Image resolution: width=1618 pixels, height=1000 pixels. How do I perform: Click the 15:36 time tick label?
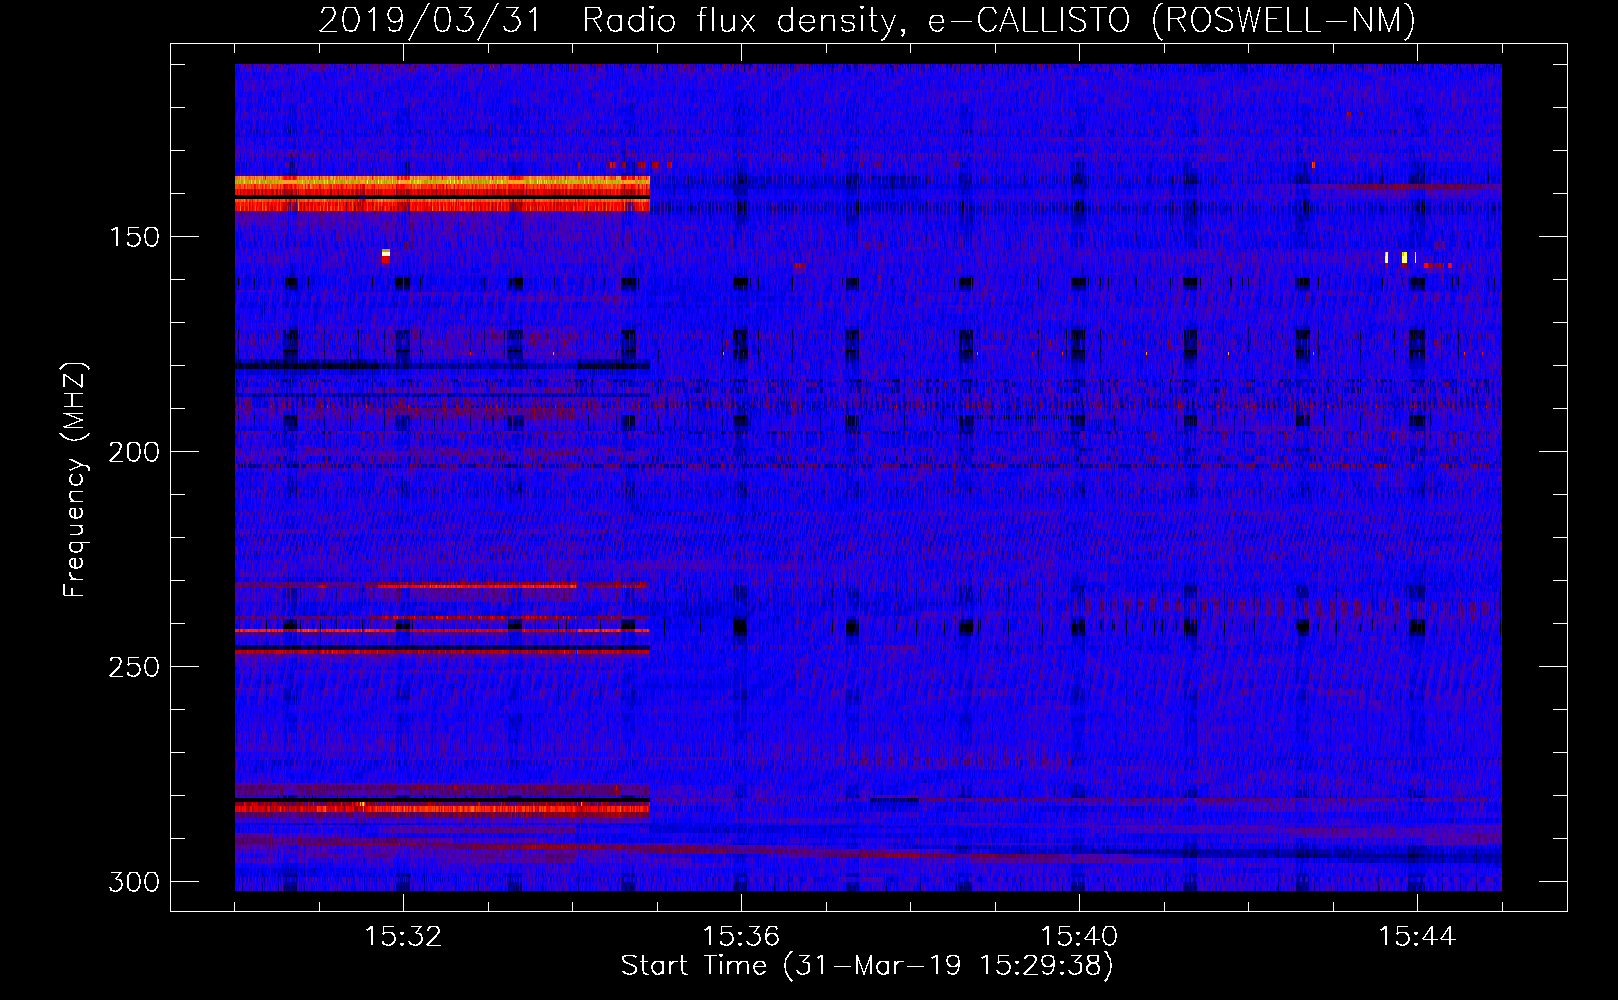click(x=741, y=937)
